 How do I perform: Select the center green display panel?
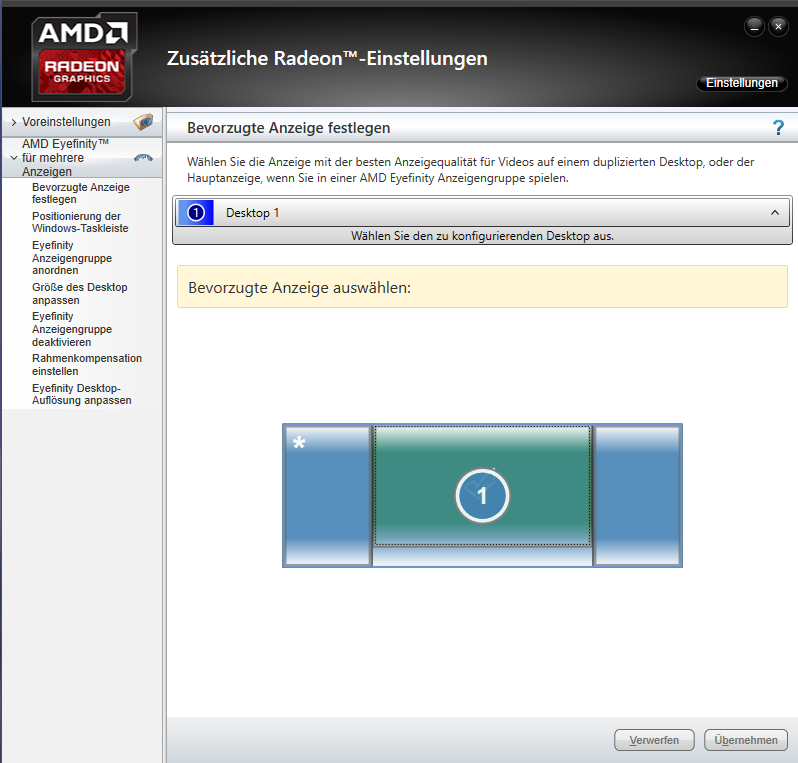(x=482, y=487)
